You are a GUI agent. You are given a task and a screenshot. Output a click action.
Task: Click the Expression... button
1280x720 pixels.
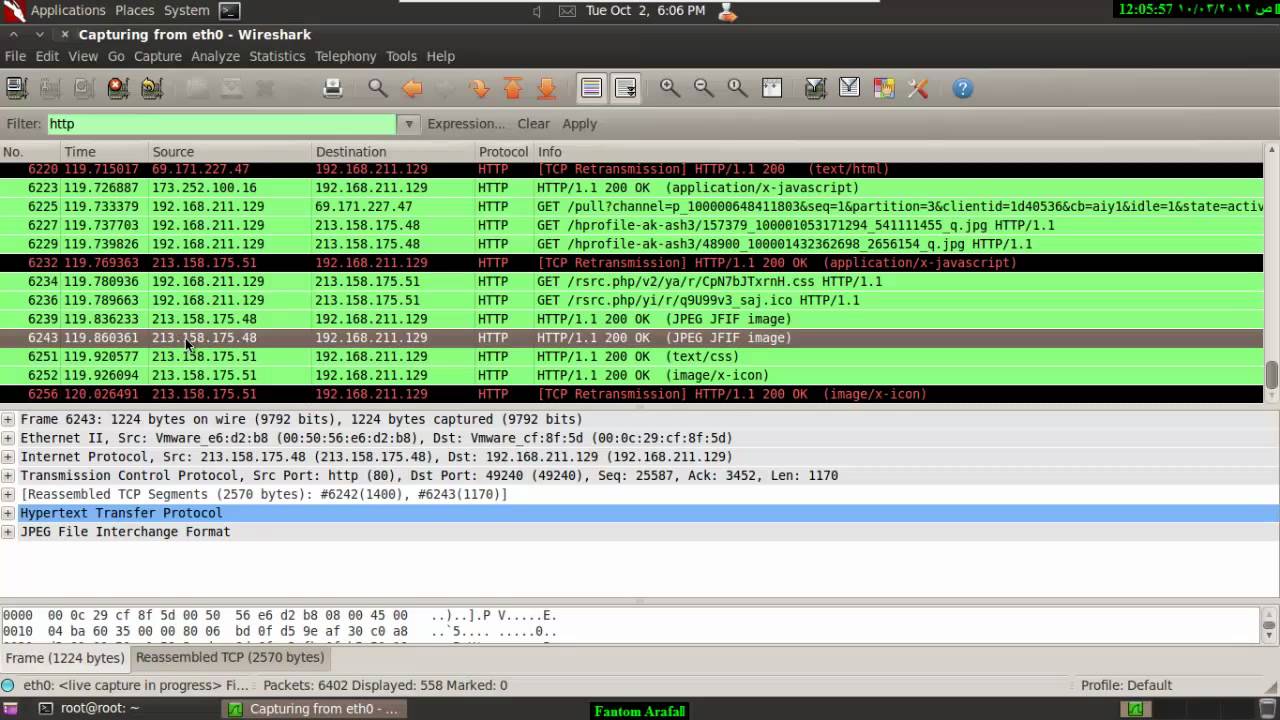pyautogui.click(x=466, y=124)
